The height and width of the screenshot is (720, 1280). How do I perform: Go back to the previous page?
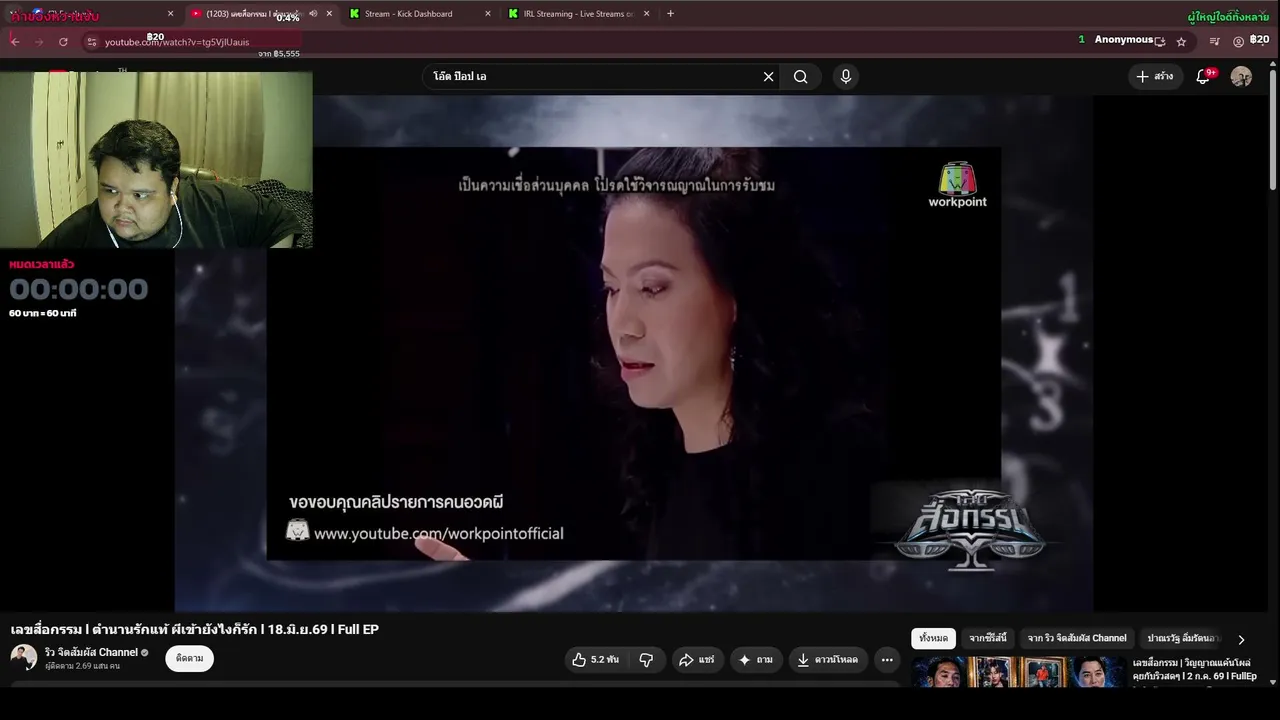pyautogui.click(x=15, y=42)
